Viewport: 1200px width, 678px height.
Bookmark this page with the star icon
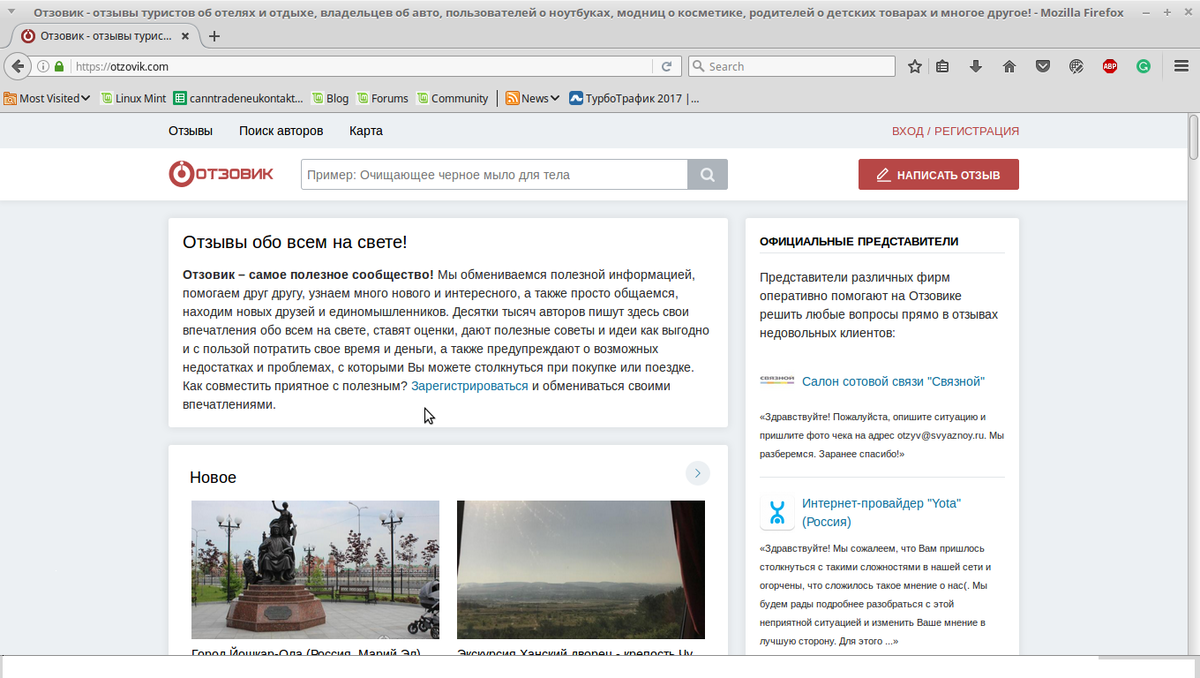click(915, 67)
